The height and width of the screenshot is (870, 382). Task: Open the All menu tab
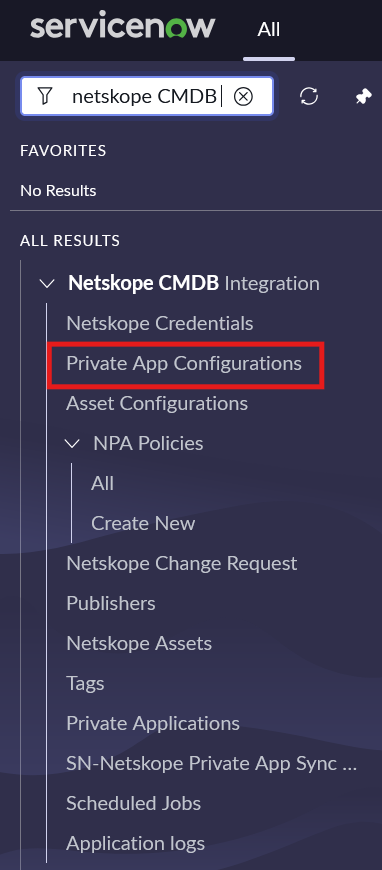[269, 29]
